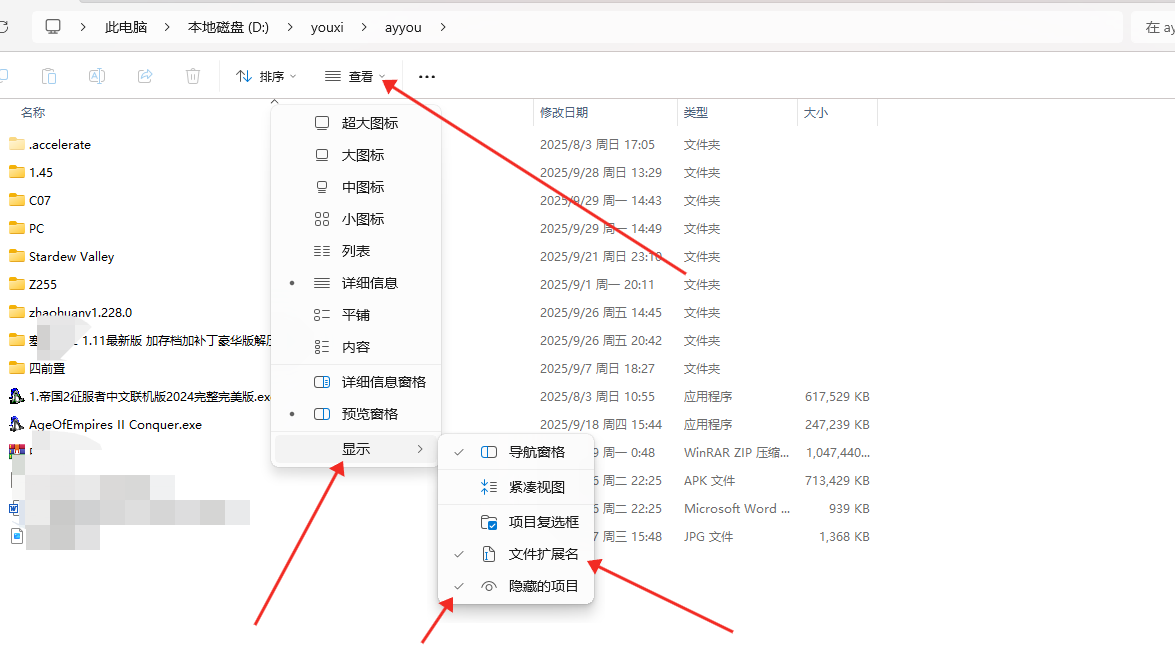This screenshot has width=1175, height=668.
Task: Select AgeOfEmpires II Conquer.exe file
Action: click(115, 424)
